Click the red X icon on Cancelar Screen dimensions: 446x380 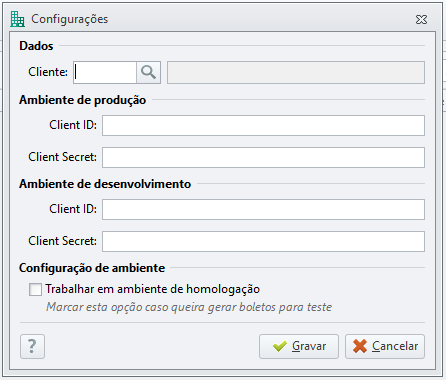[360, 346]
